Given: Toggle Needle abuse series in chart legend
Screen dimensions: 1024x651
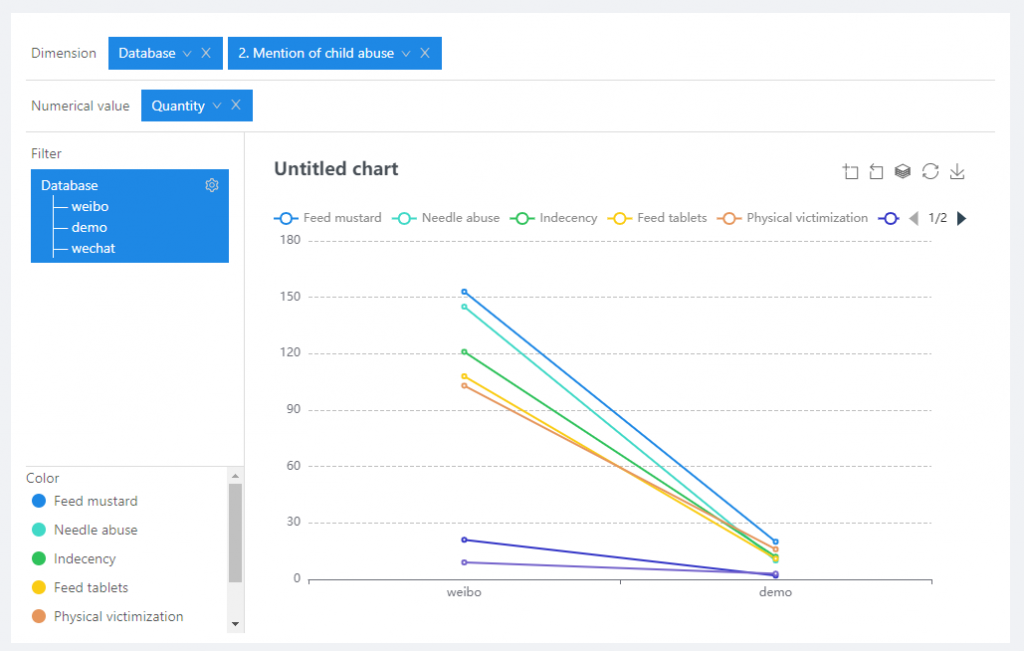Looking at the screenshot, I should [x=447, y=218].
